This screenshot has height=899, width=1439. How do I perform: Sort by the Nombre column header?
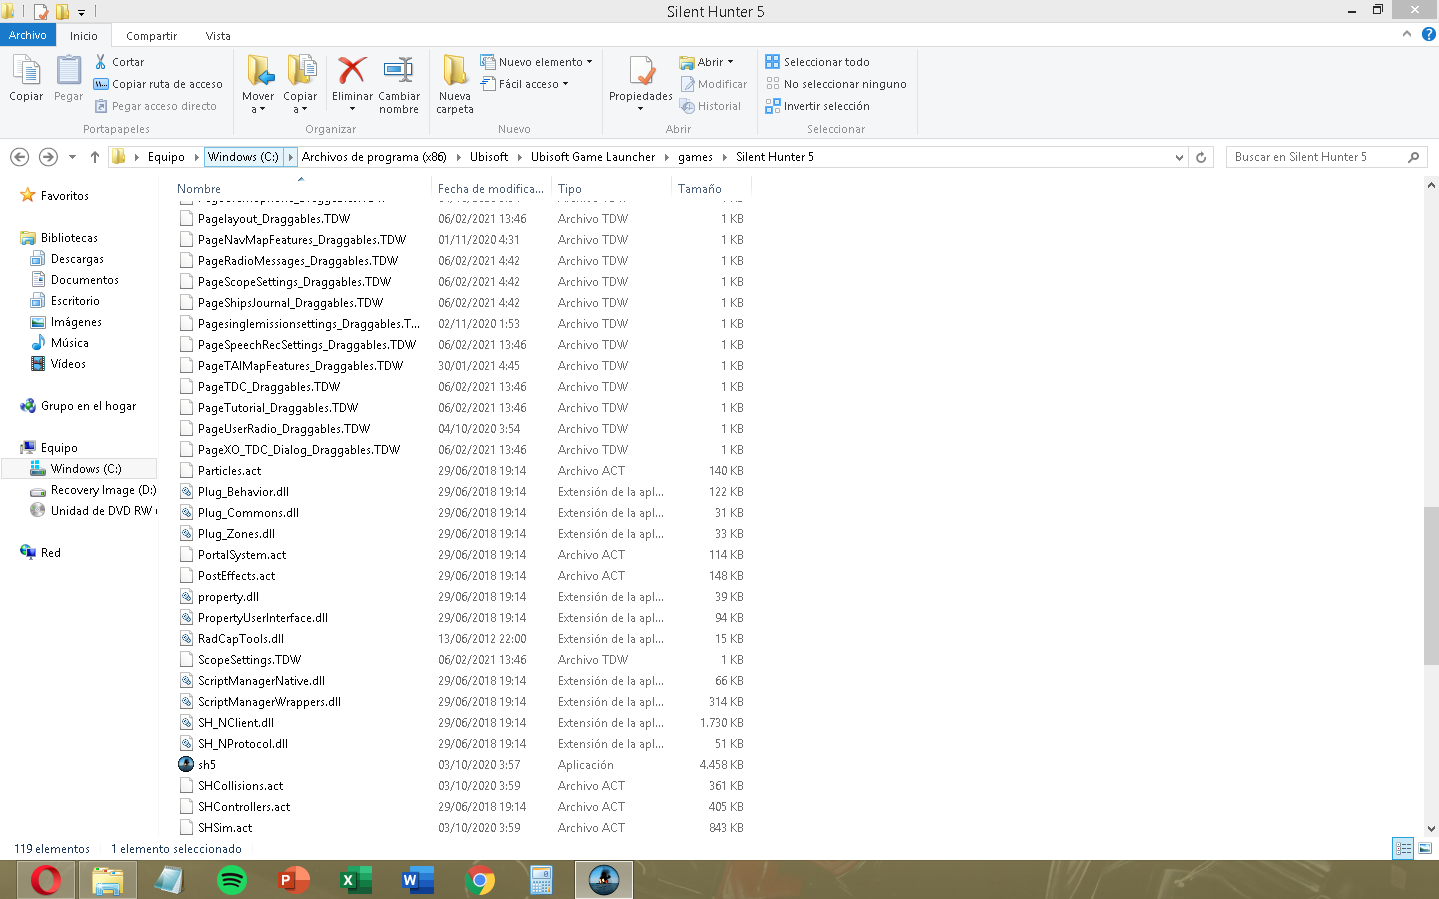click(199, 189)
